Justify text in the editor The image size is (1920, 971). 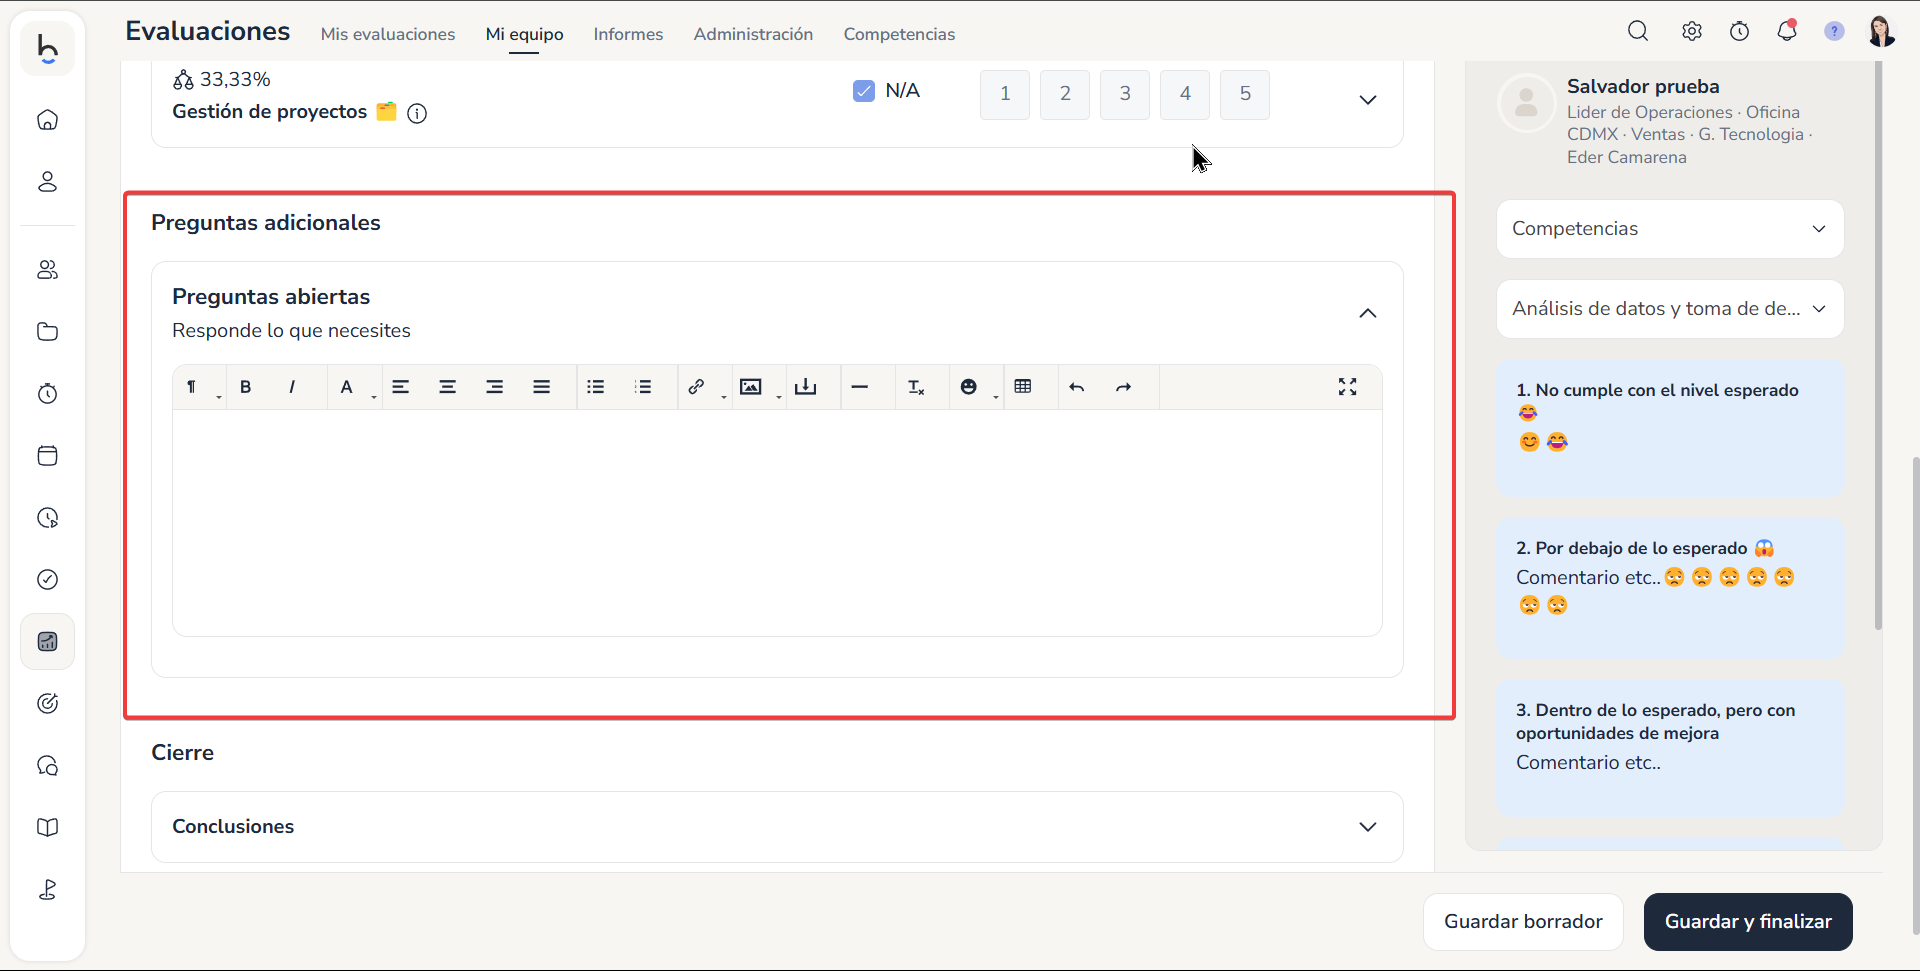542,387
